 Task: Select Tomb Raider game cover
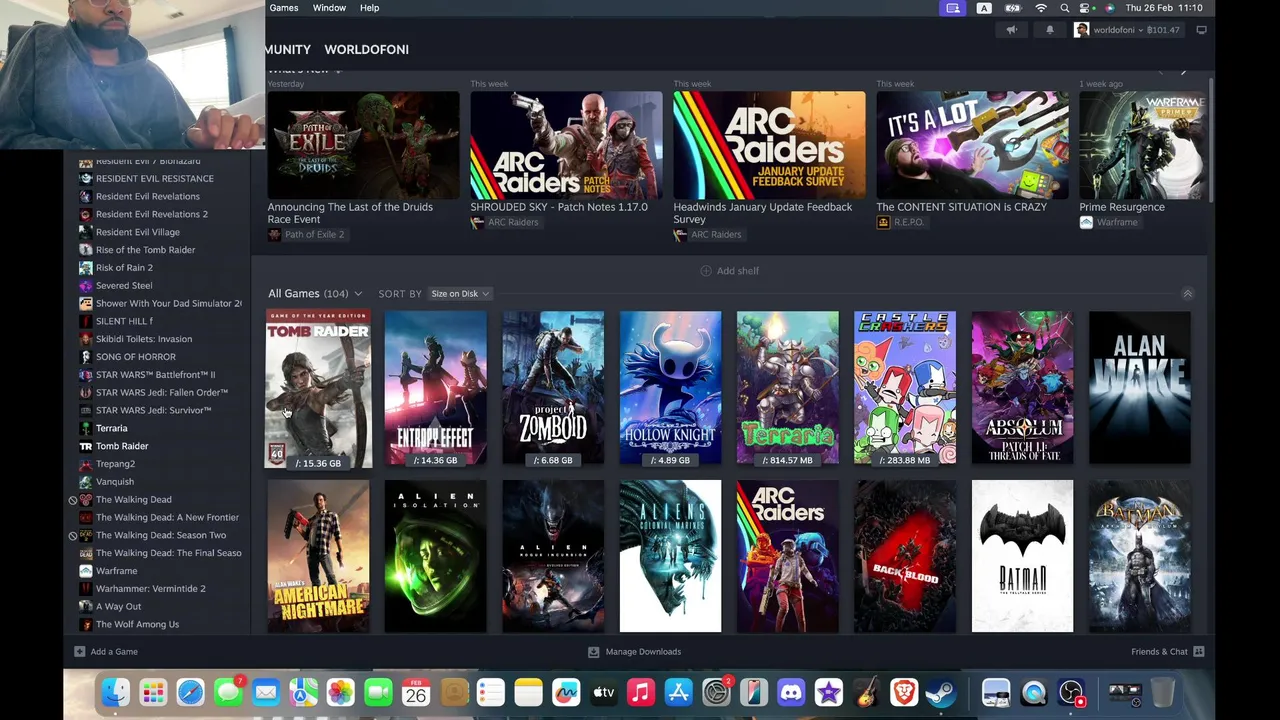tap(318, 389)
